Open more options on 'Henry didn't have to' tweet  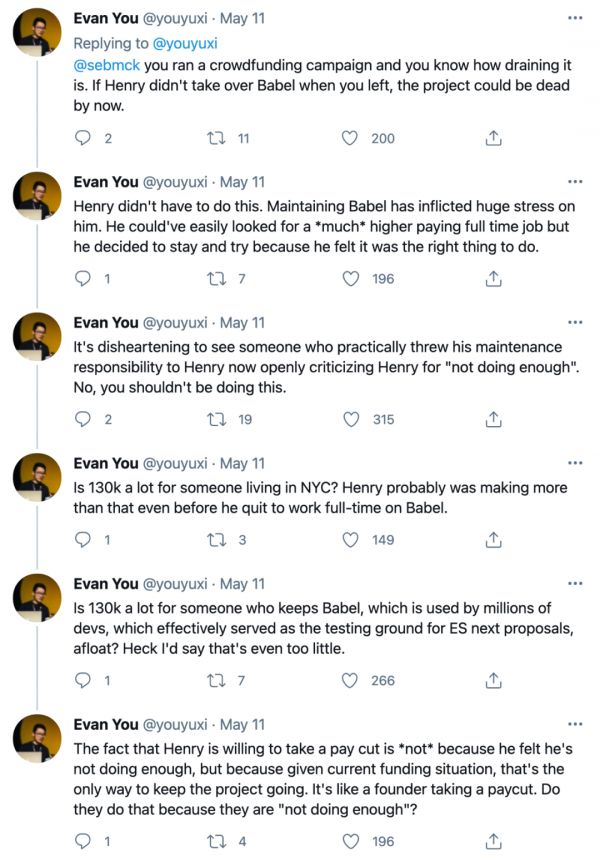click(574, 182)
